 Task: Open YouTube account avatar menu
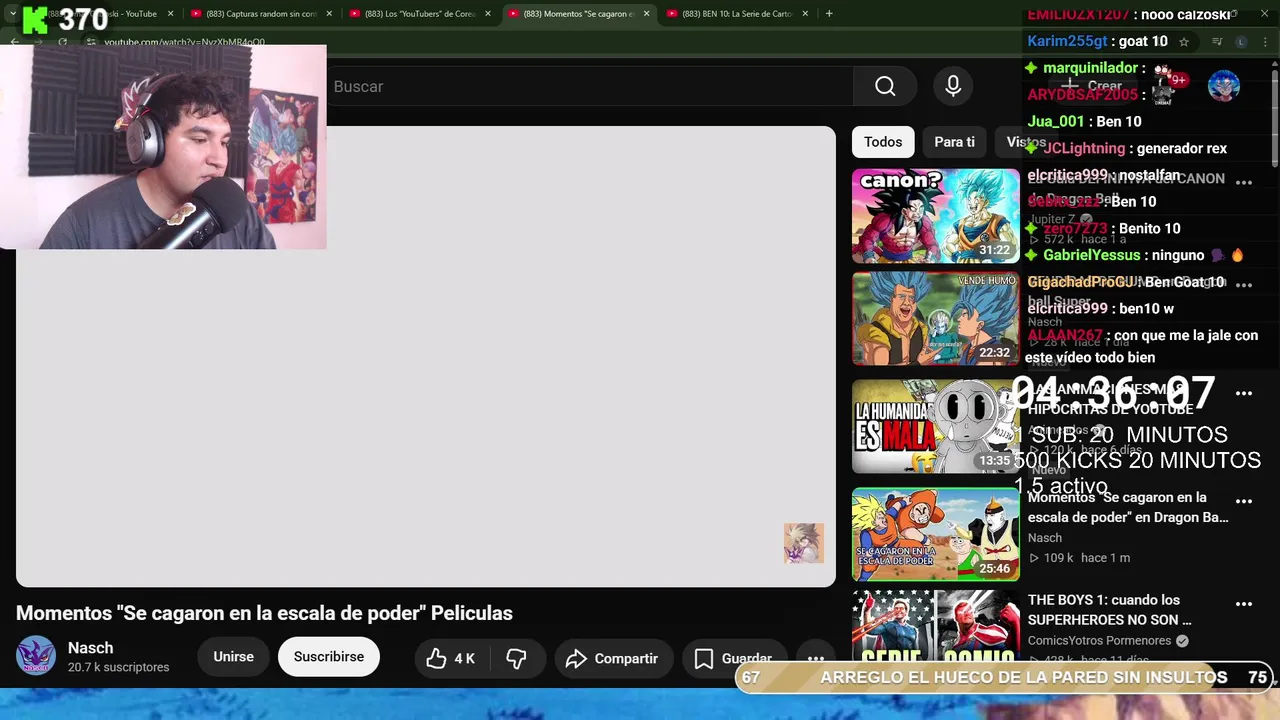[x=1224, y=86]
